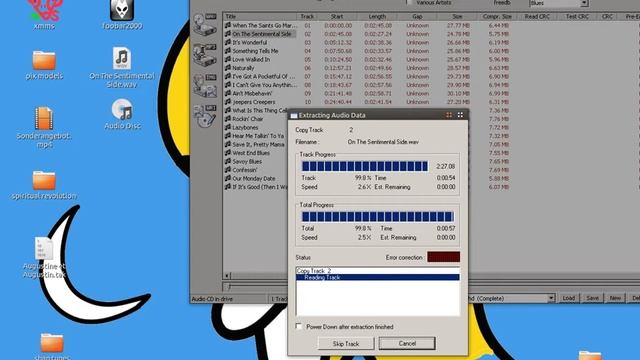Click the Test CRC column header
Screen dimensions: 640x360
(x=577, y=17)
